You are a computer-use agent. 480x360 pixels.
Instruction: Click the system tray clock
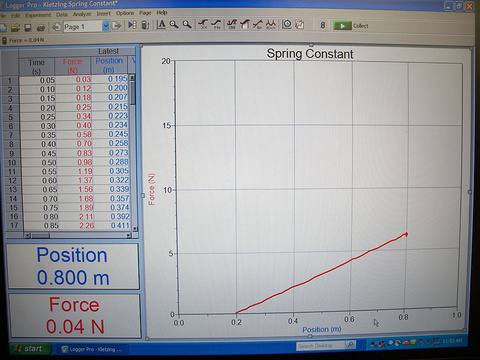[452, 341]
